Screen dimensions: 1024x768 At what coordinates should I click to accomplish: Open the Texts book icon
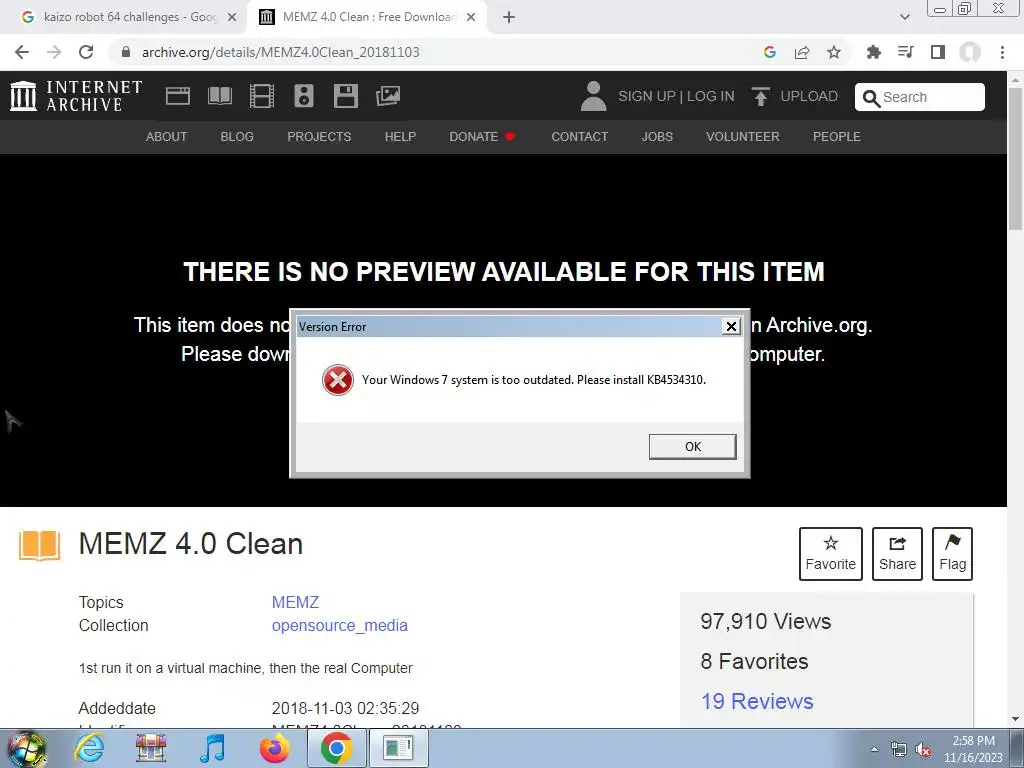point(219,96)
